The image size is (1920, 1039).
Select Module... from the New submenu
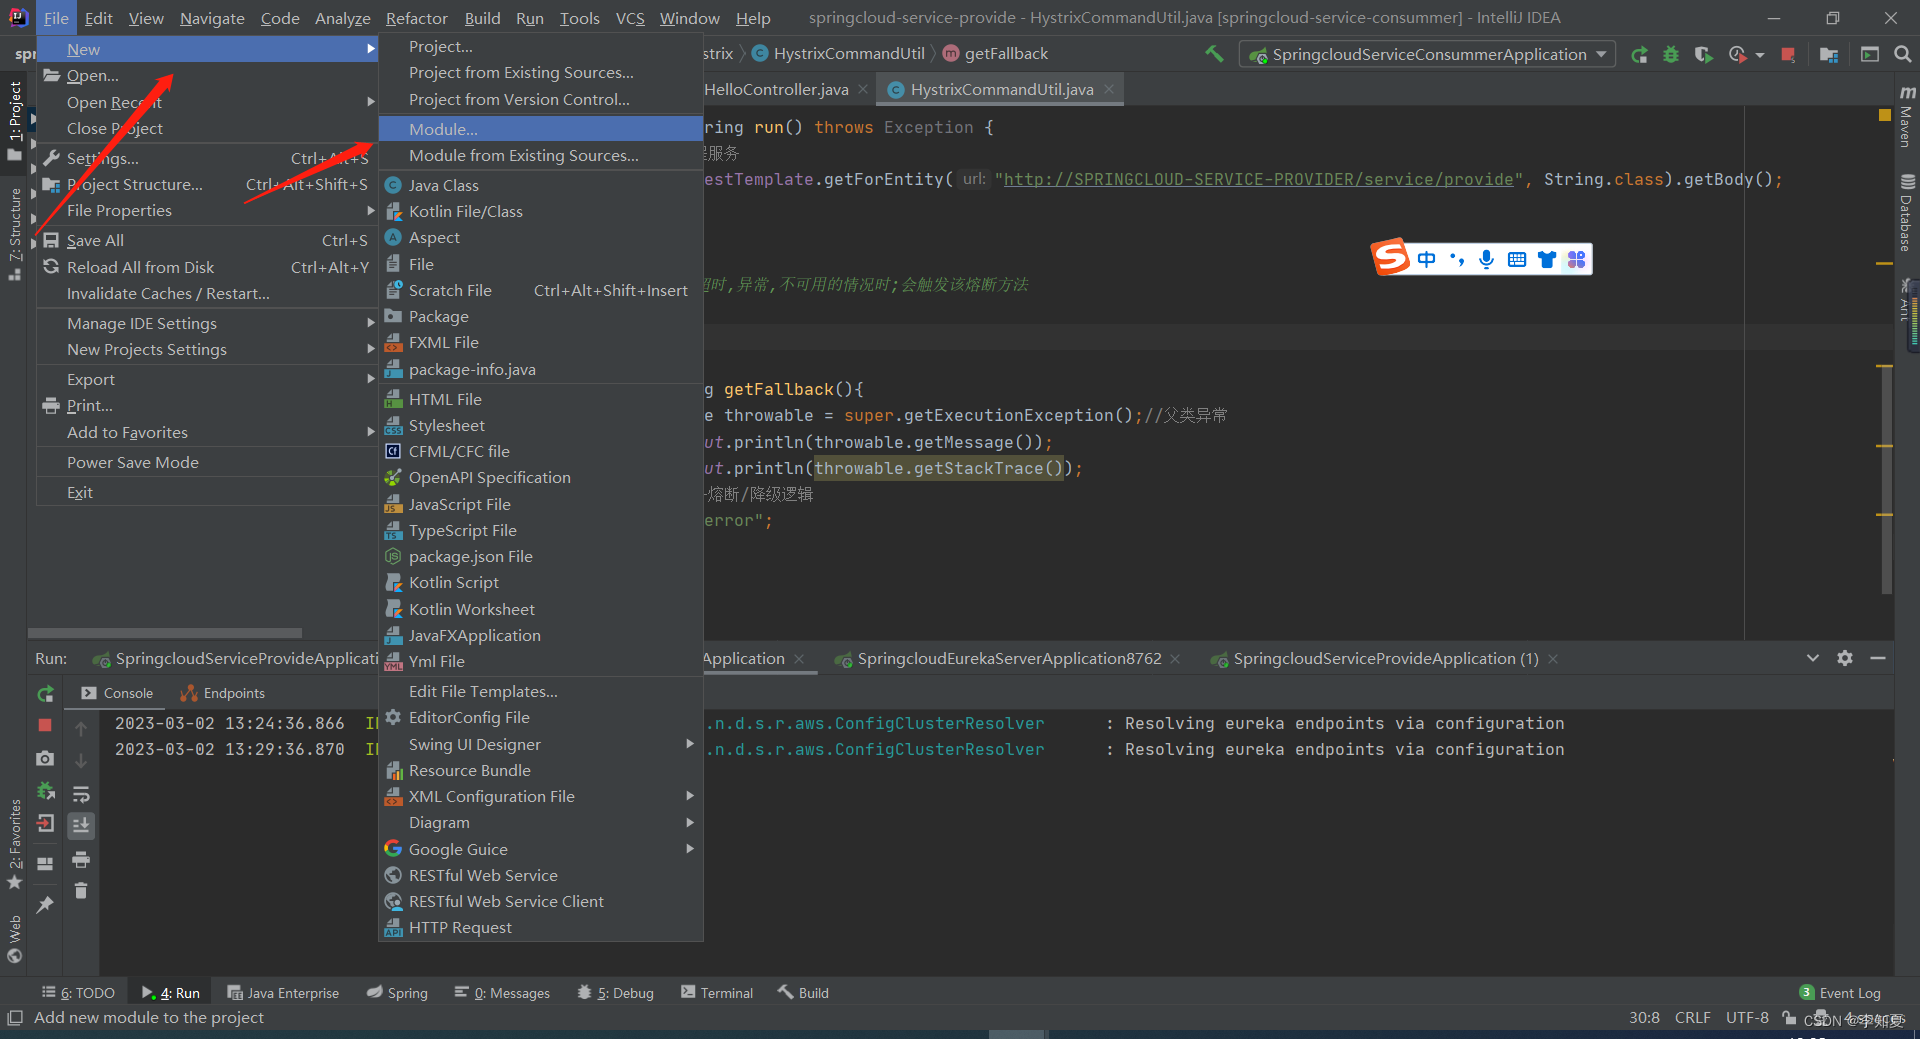[443, 128]
